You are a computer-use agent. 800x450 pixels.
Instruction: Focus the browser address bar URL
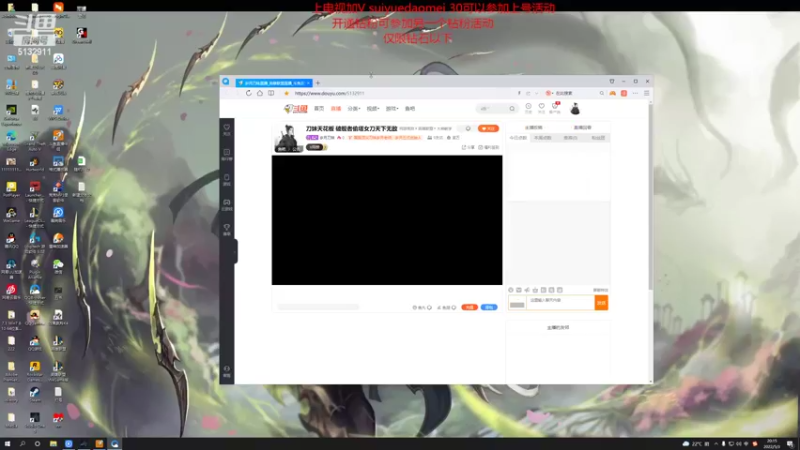point(329,93)
